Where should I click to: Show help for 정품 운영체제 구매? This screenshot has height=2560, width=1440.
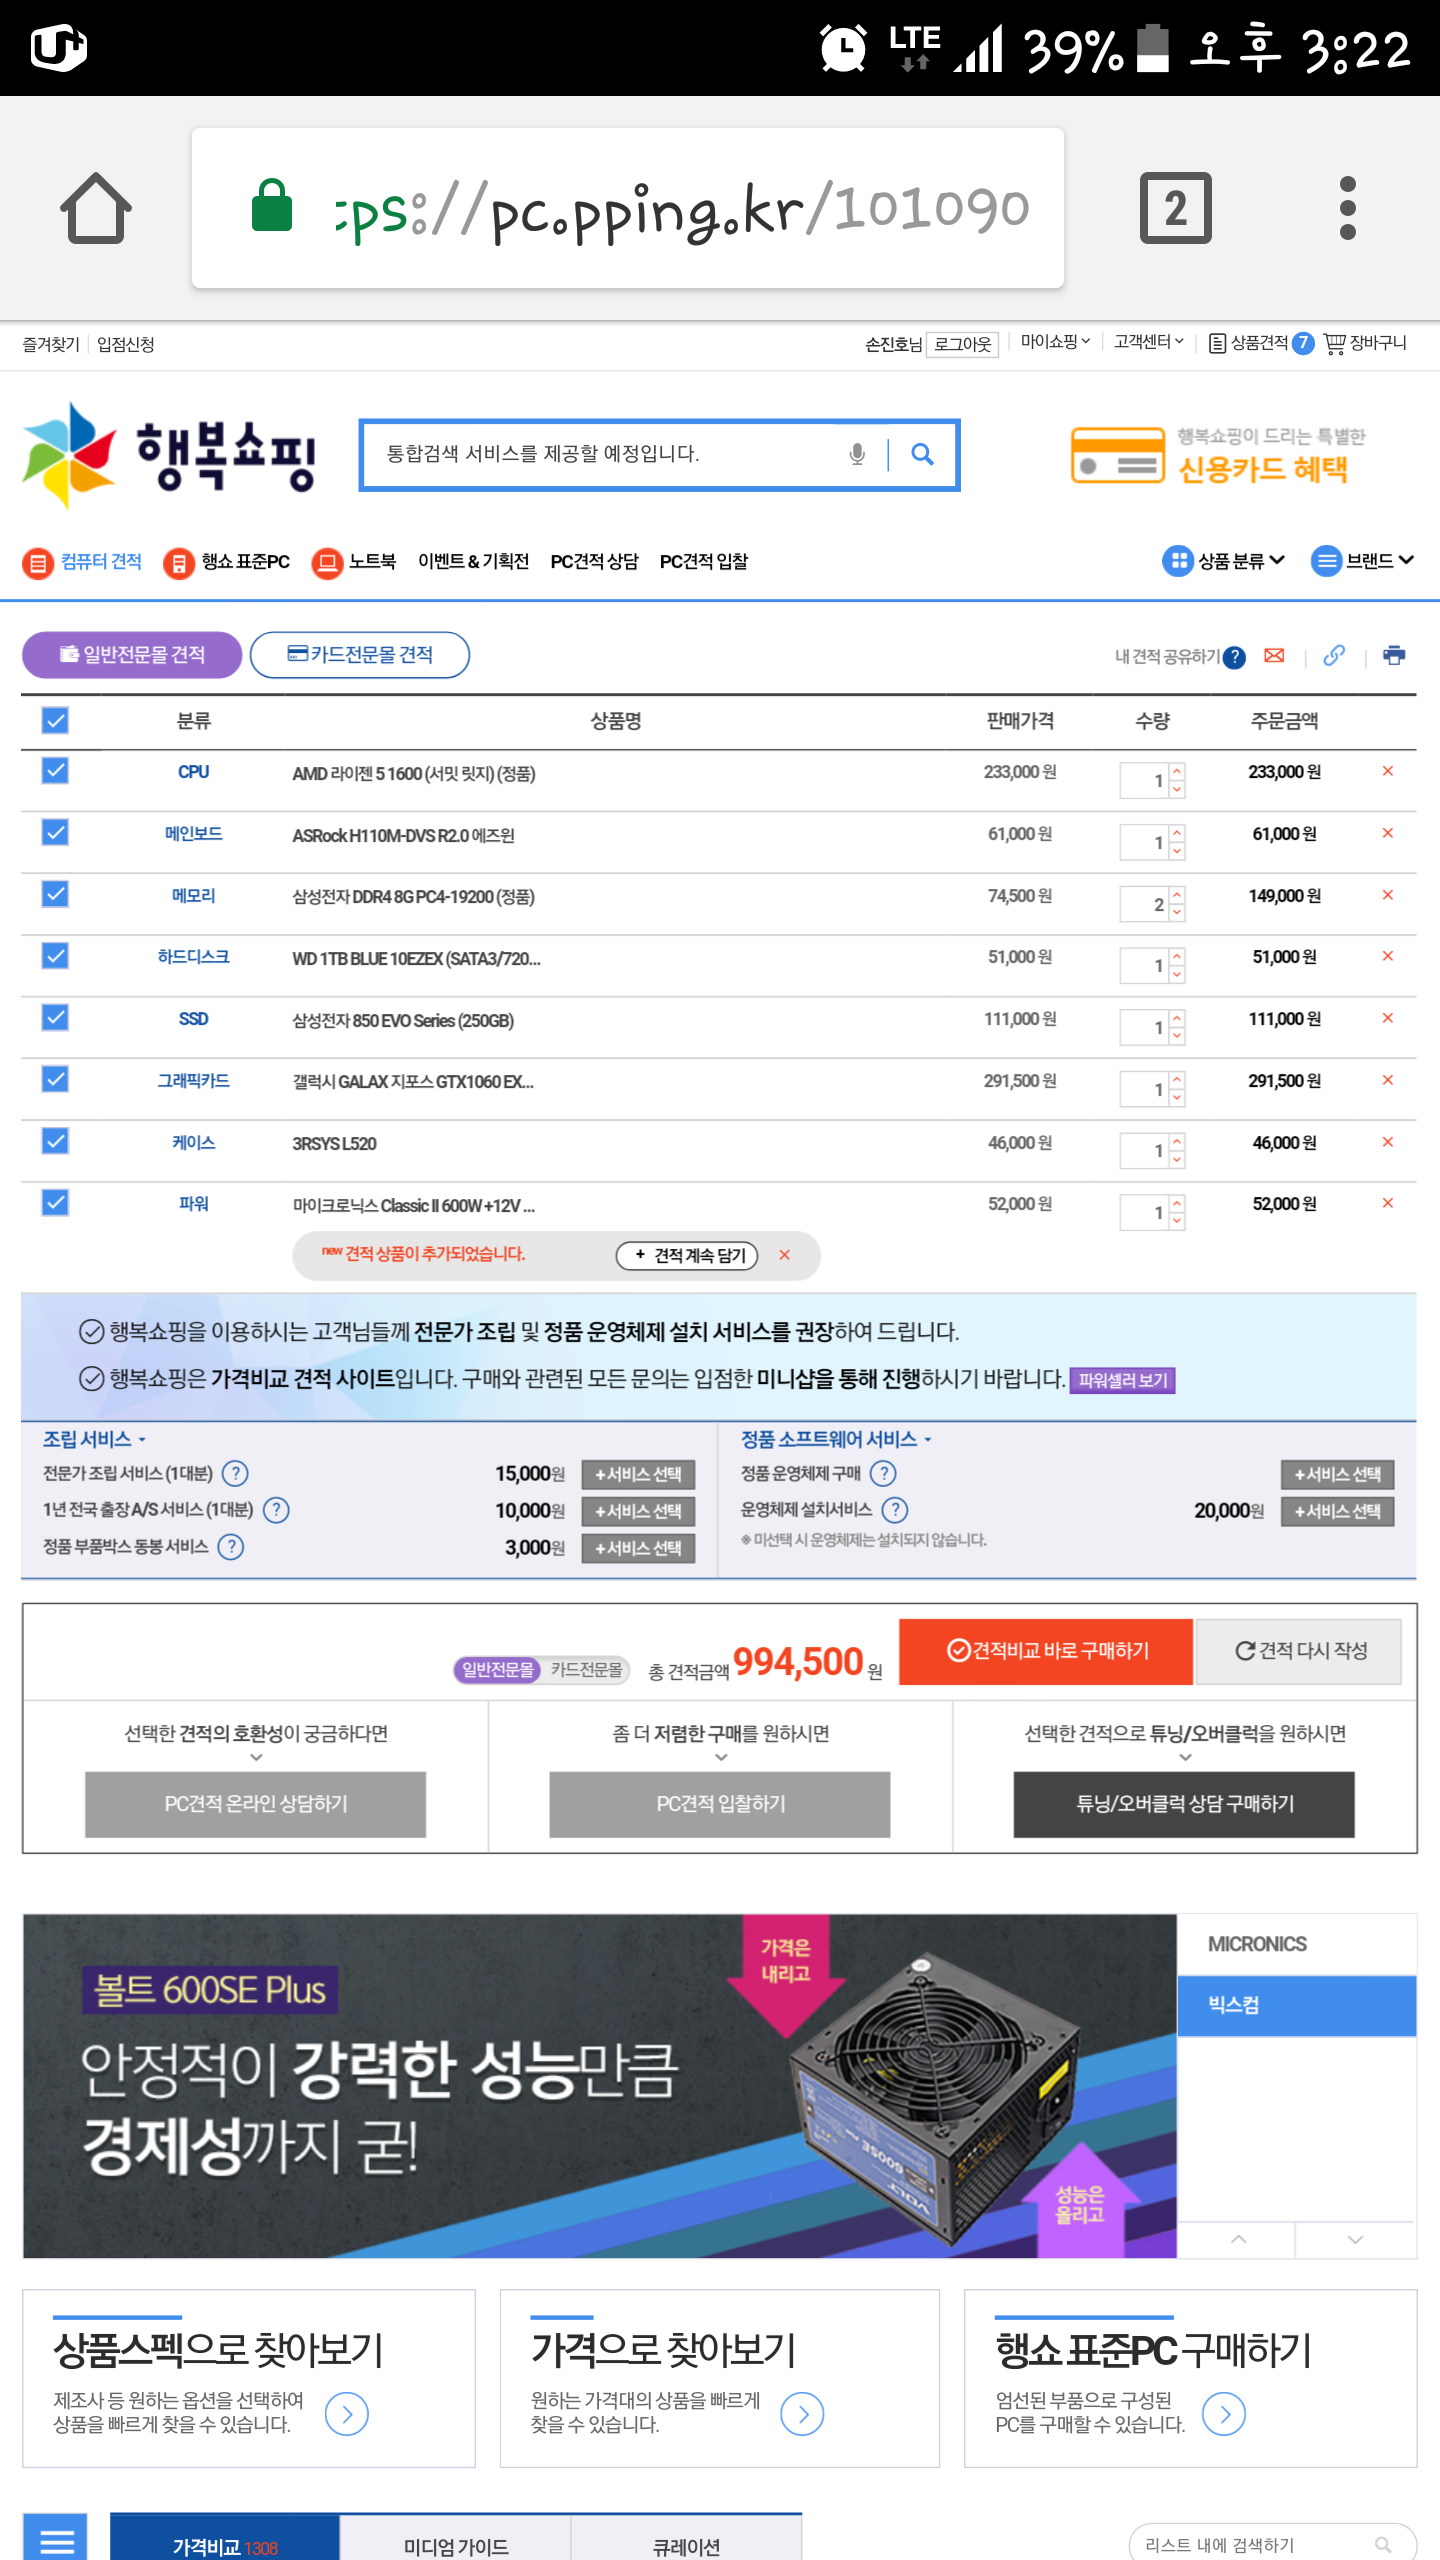[x=883, y=1474]
